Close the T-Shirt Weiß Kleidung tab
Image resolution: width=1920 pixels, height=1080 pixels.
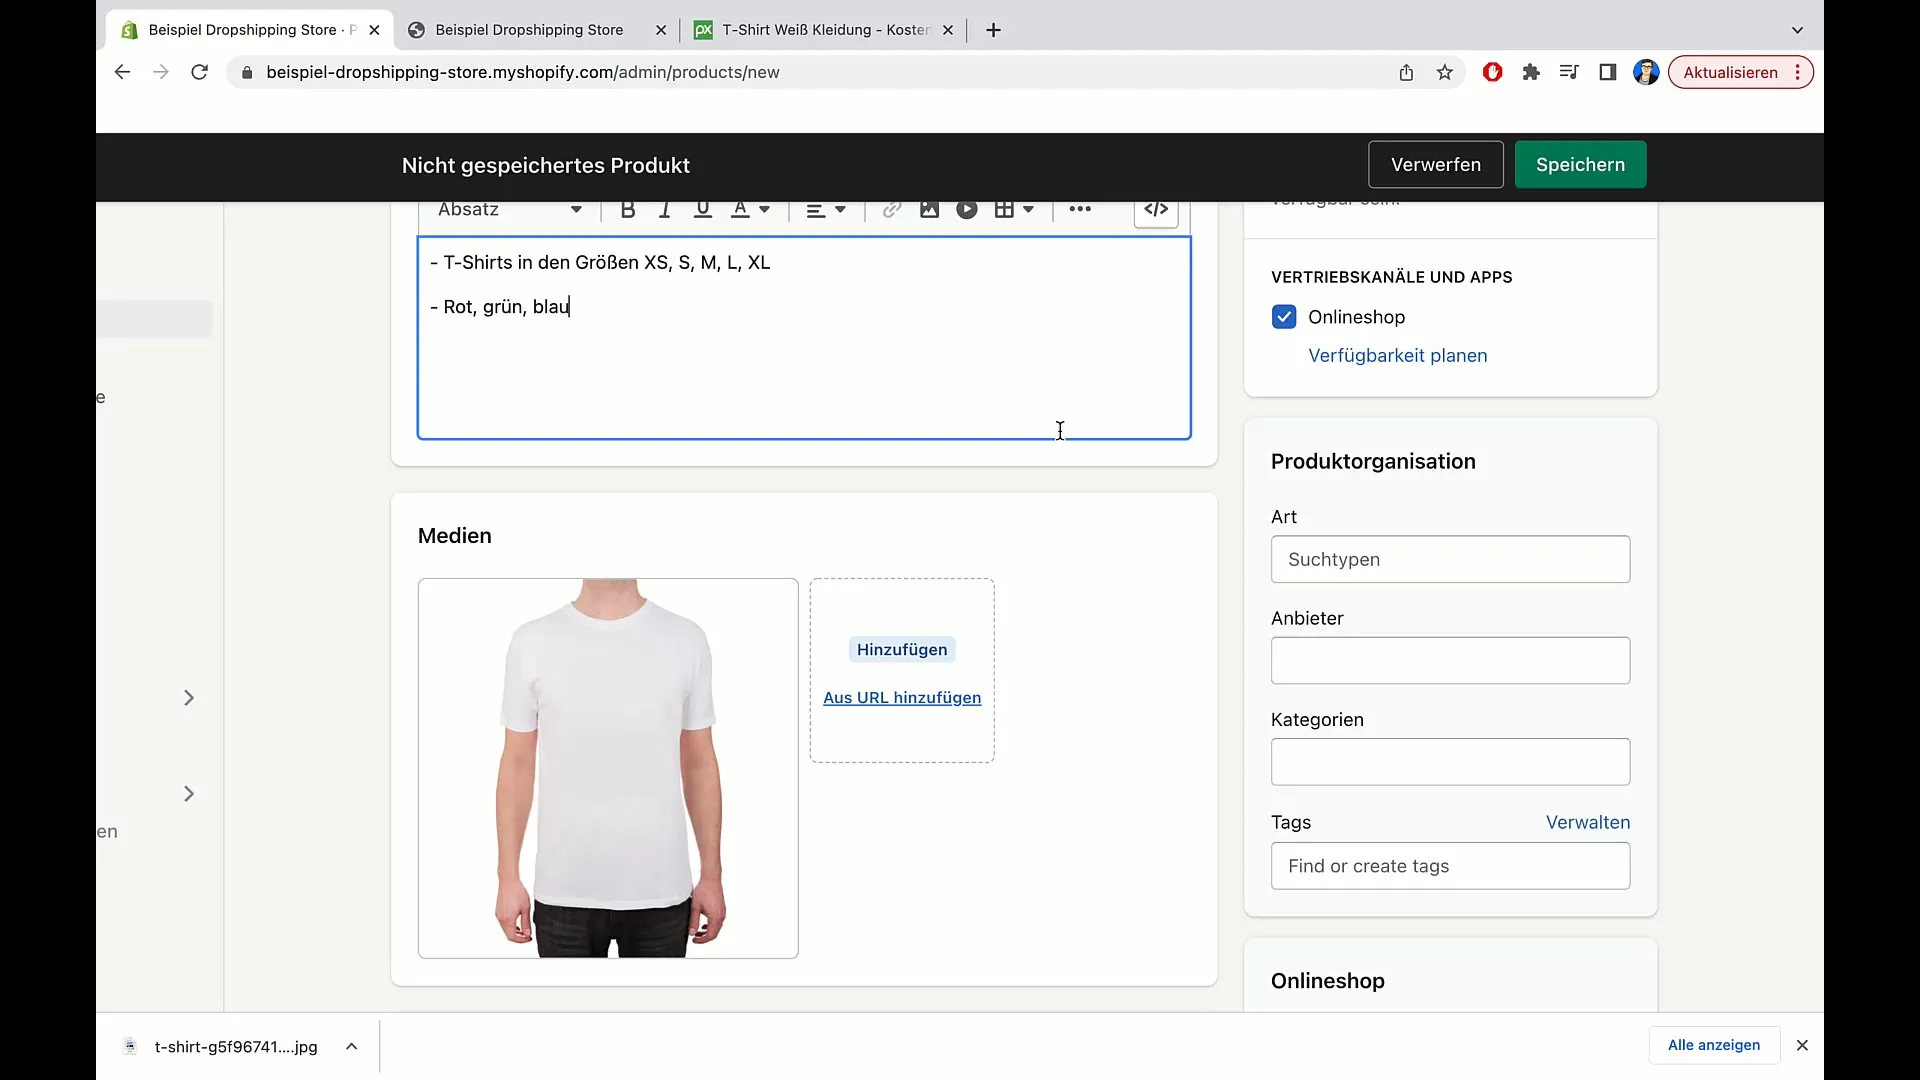click(x=947, y=30)
